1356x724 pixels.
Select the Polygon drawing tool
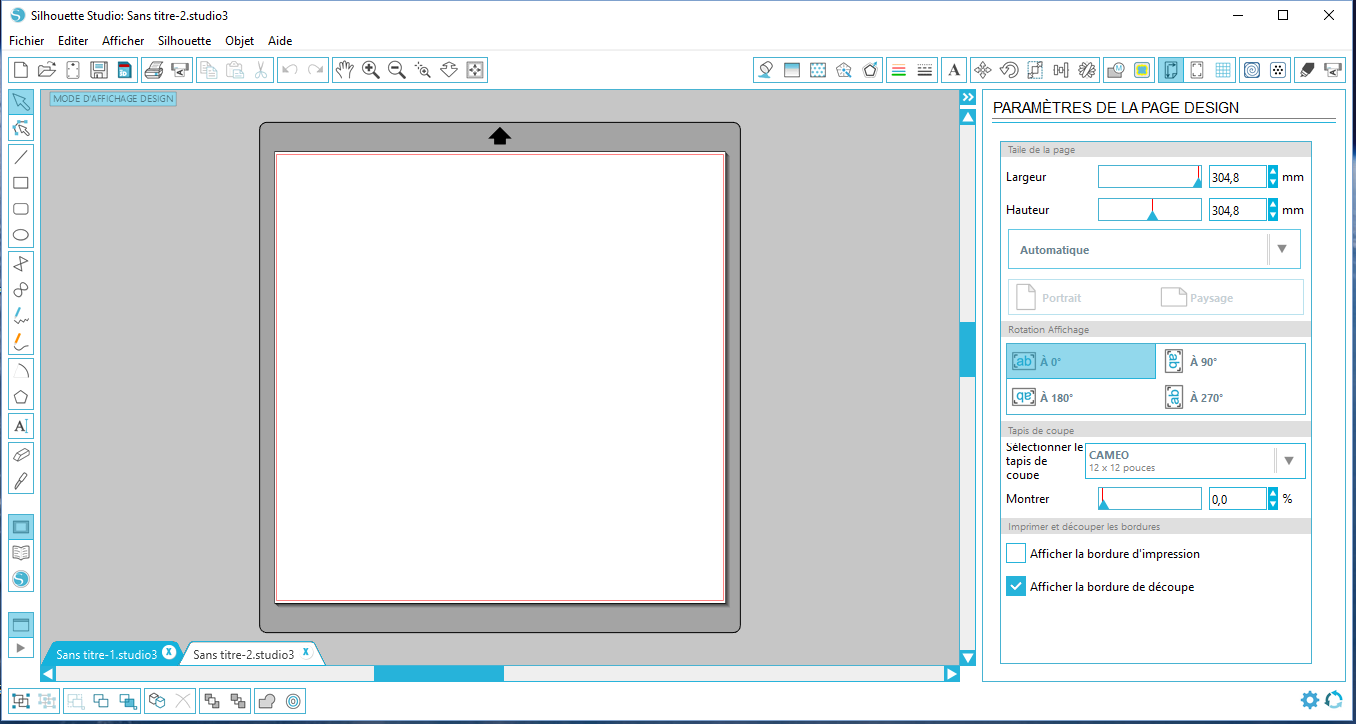(20, 397)
